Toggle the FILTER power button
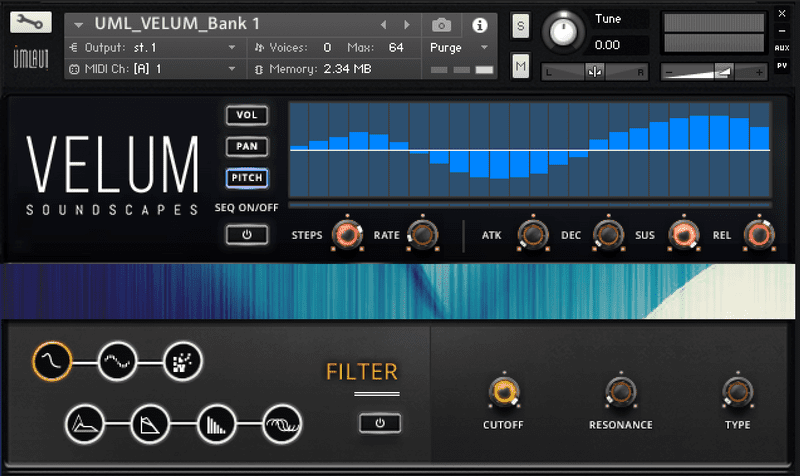The width and height of the screenshot is (800, 476). (x=380, y=423)
